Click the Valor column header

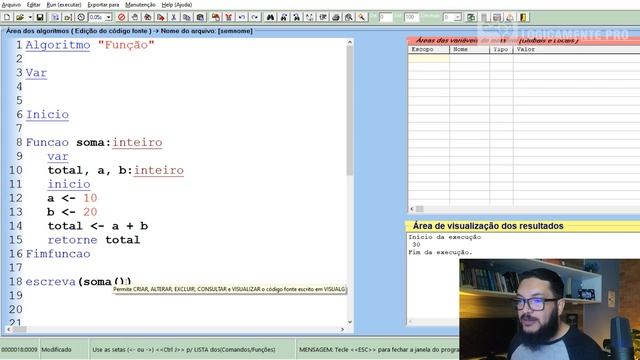point(576,49)
